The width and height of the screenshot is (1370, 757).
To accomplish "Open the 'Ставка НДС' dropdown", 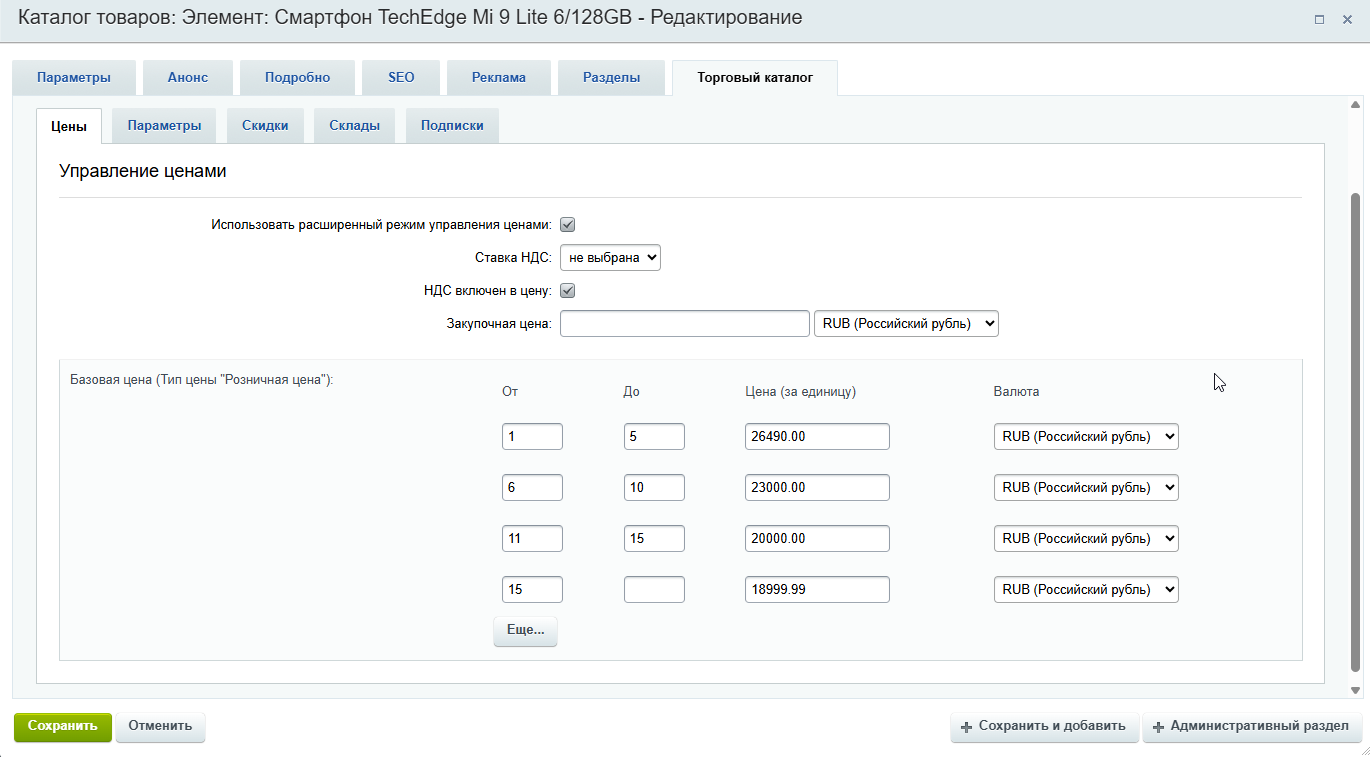I will click(x=610, y=258).
